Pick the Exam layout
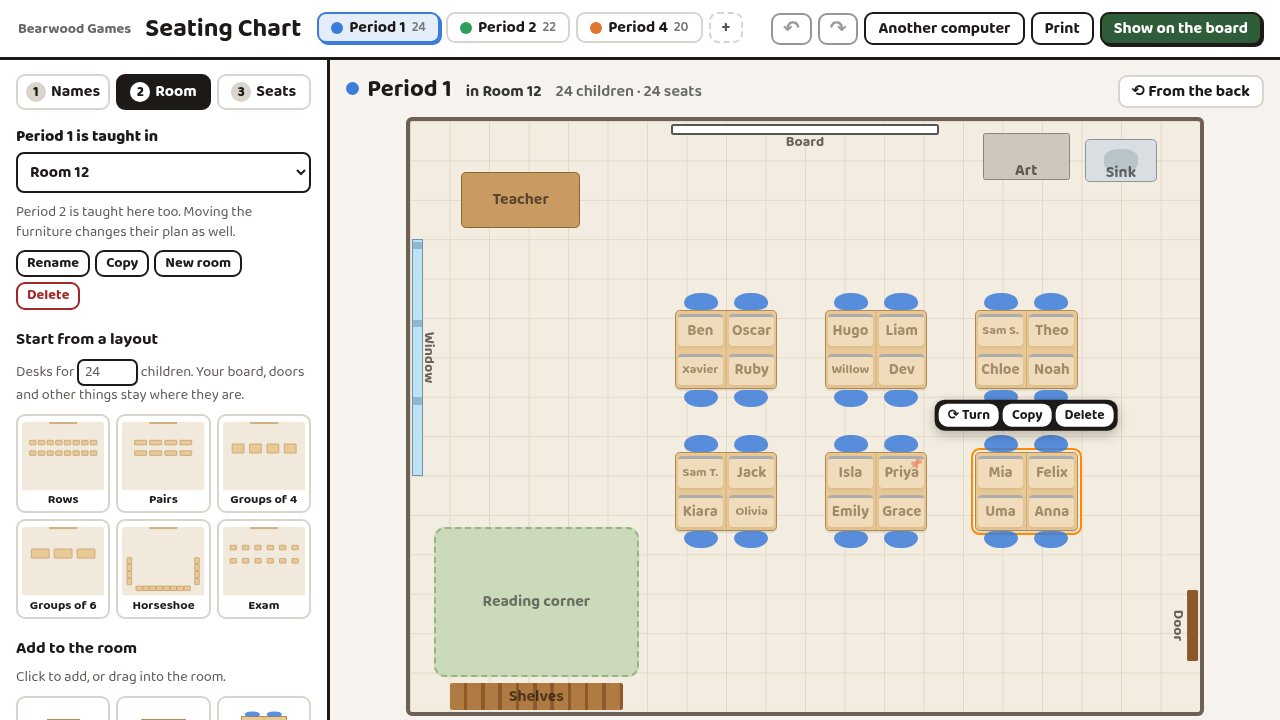1280x720 pixels. point(264,569)
